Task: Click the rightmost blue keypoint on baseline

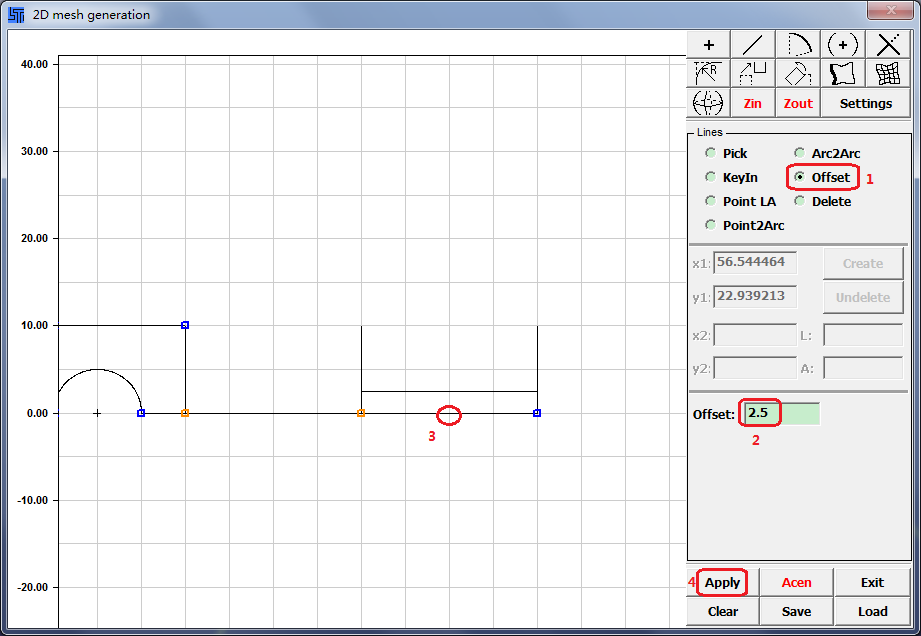Action: (x=537, y=413)
